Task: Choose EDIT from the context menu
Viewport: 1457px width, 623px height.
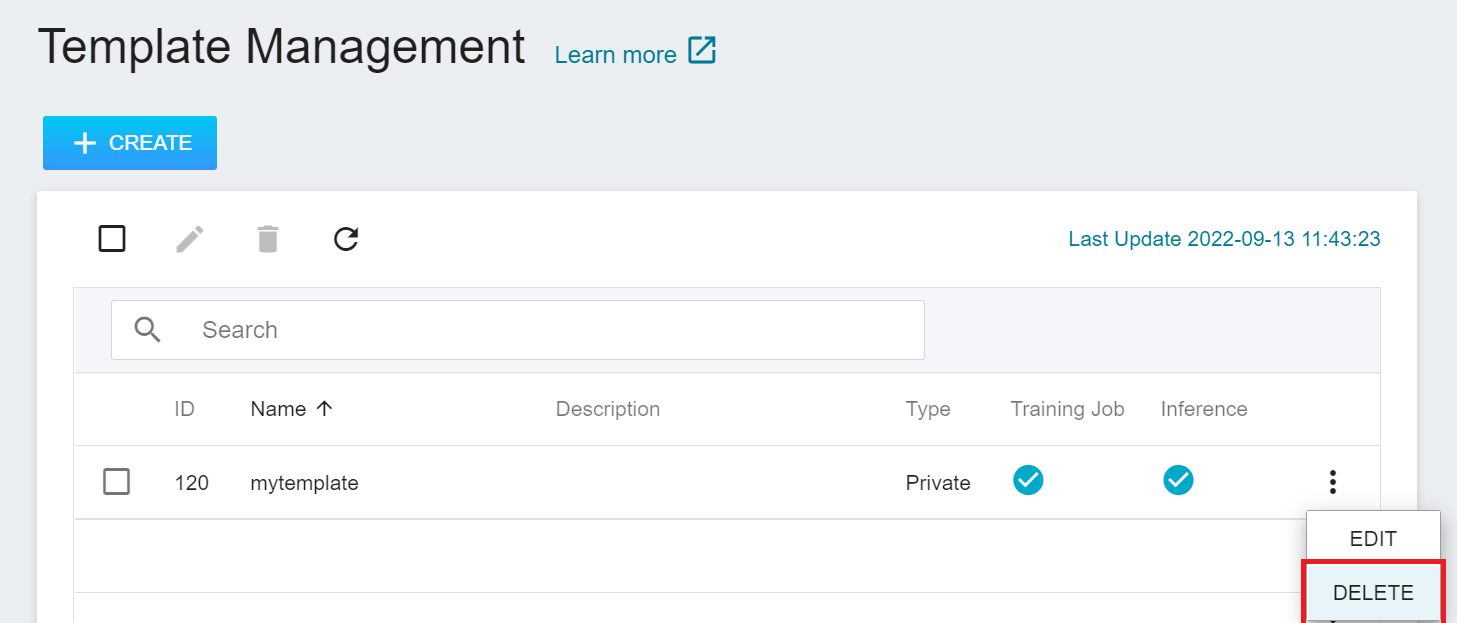Action: 1373,539
